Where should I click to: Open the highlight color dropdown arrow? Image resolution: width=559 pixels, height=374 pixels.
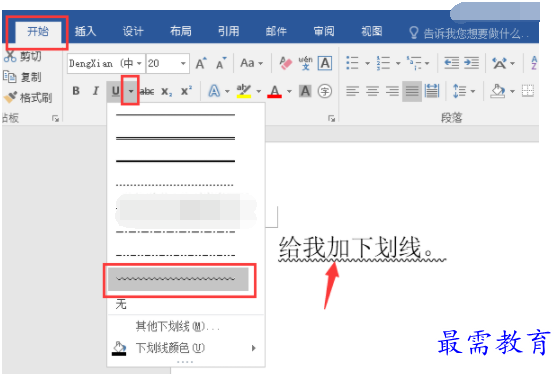(258, 92)
